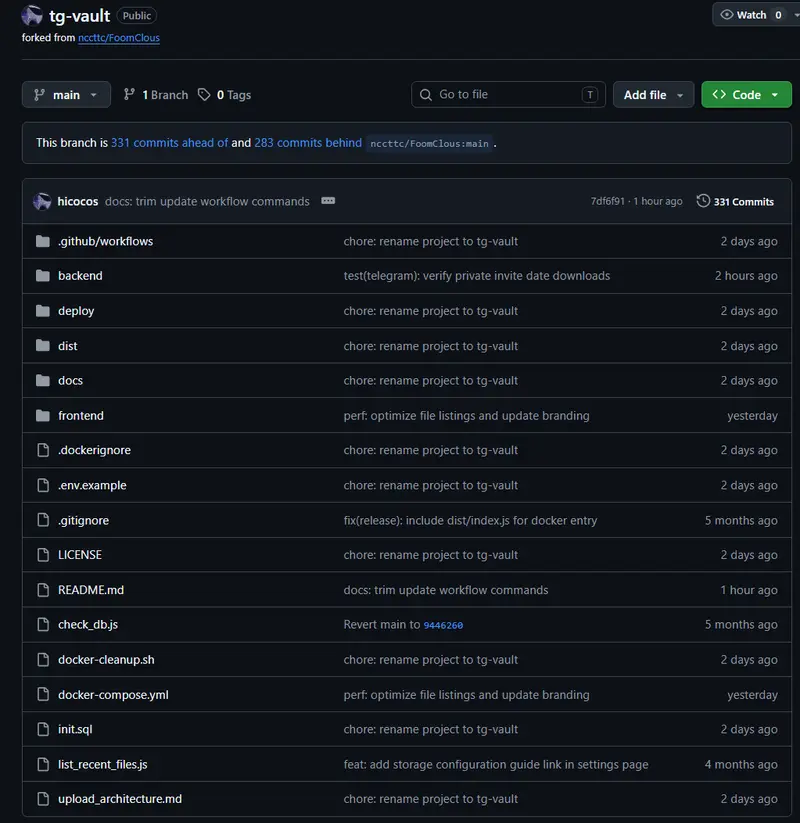Open the hicocos user profile link
Screen dimensions: 800x823
pyautogui.click(x=78, y=202)
